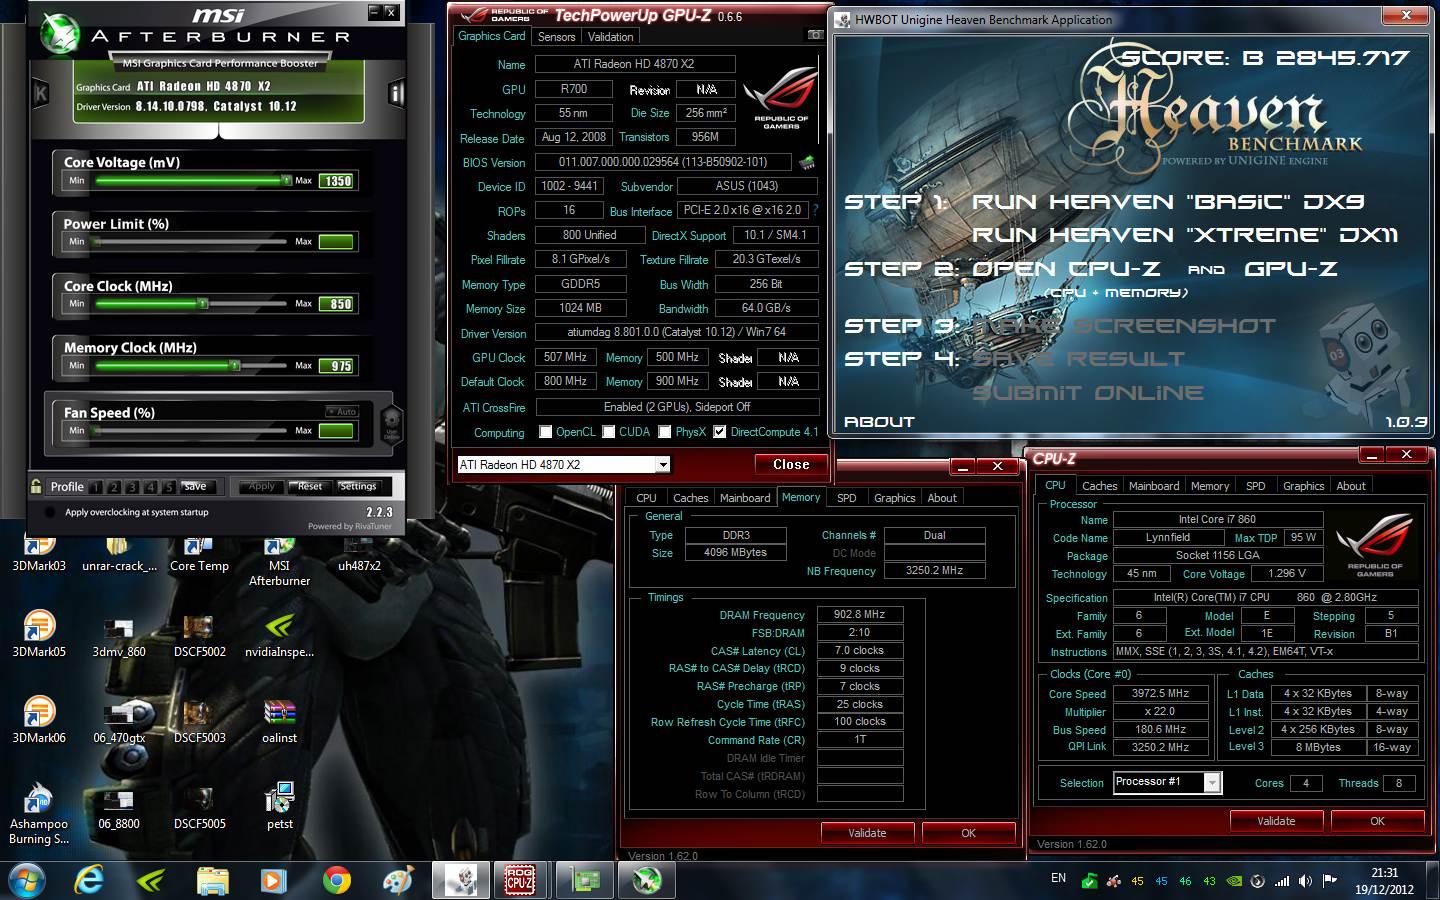Open the MSI Afterburner desktop shortcut
Screen dimensions: 1440x900
[279, 560]
